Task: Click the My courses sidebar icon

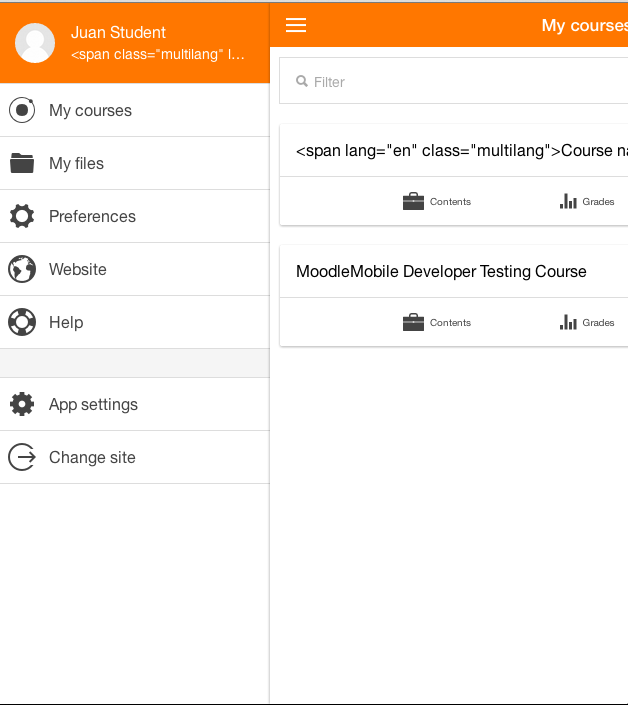Action: pyautogui.click(x=22, y=110)
